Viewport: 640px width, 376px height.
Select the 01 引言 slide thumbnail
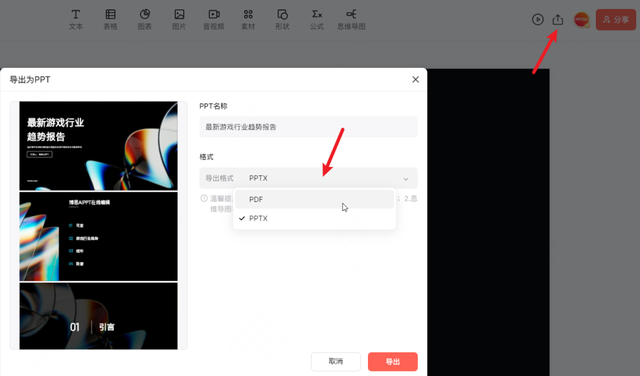pos(98,316)
